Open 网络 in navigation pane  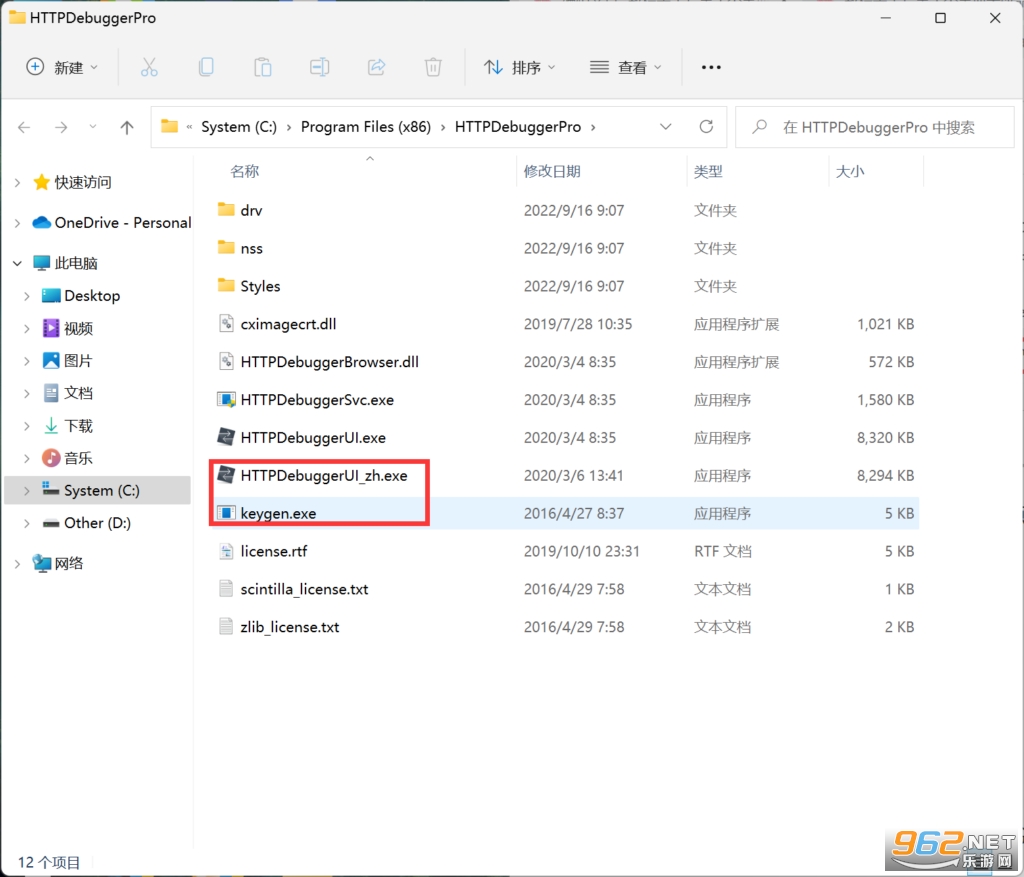(x=69, y=564)
